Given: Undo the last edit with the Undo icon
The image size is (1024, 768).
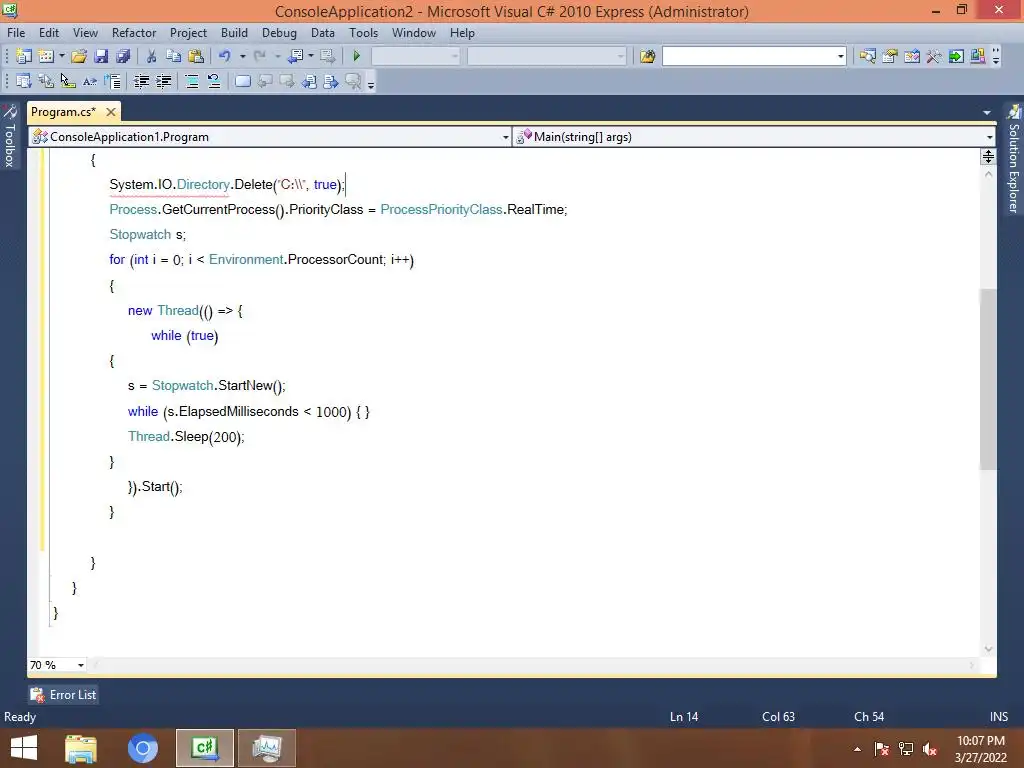Looking at the screenshot, I should (x=225, y=56).
